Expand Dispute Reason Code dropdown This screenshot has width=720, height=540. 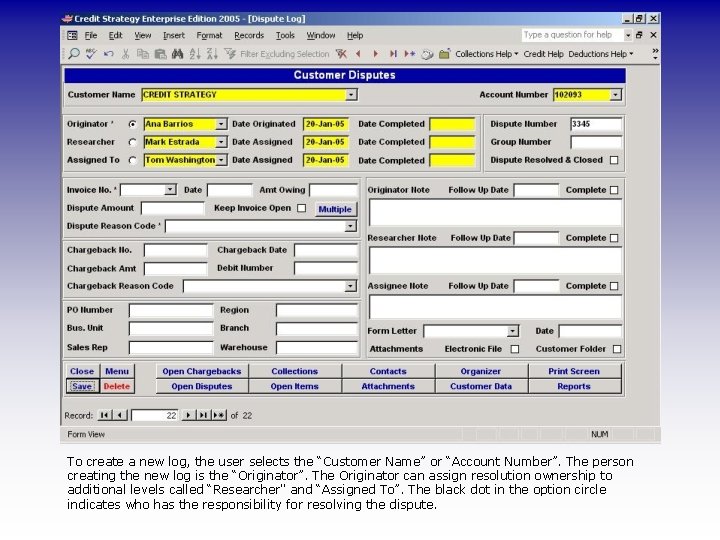tap(351, 226)
